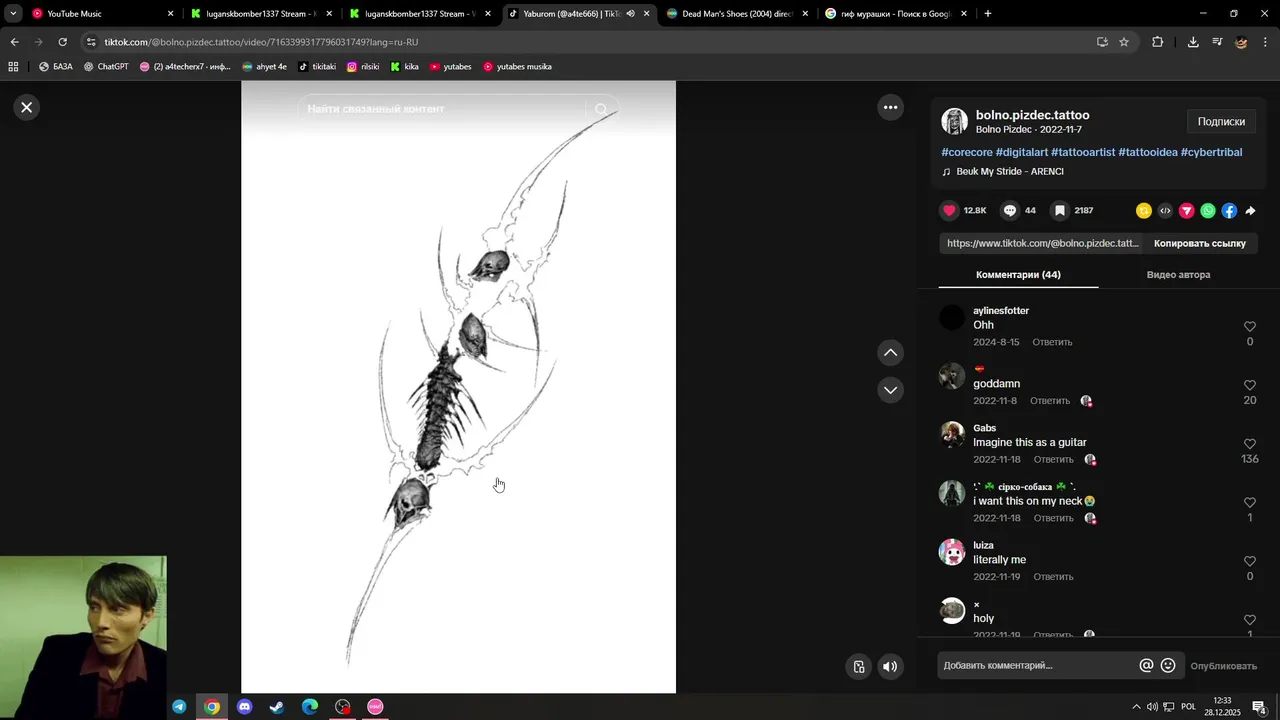Reply to the "Ohh" comment via Ответить

[1052, 342]
